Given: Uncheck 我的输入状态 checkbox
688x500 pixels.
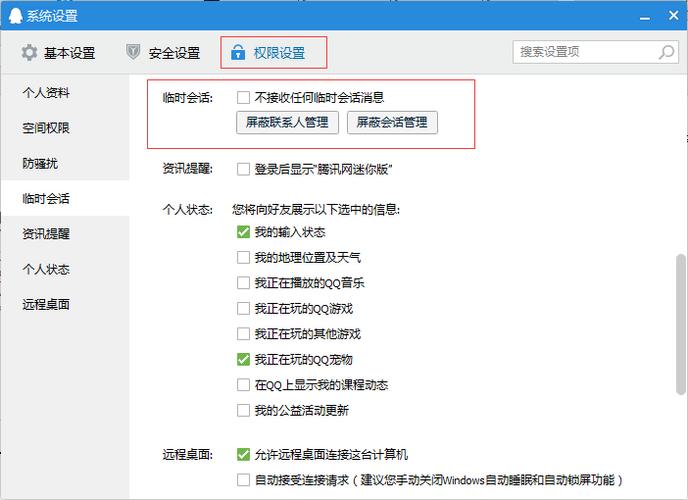Looking at the screenshot, I should [x=243, y=232].
